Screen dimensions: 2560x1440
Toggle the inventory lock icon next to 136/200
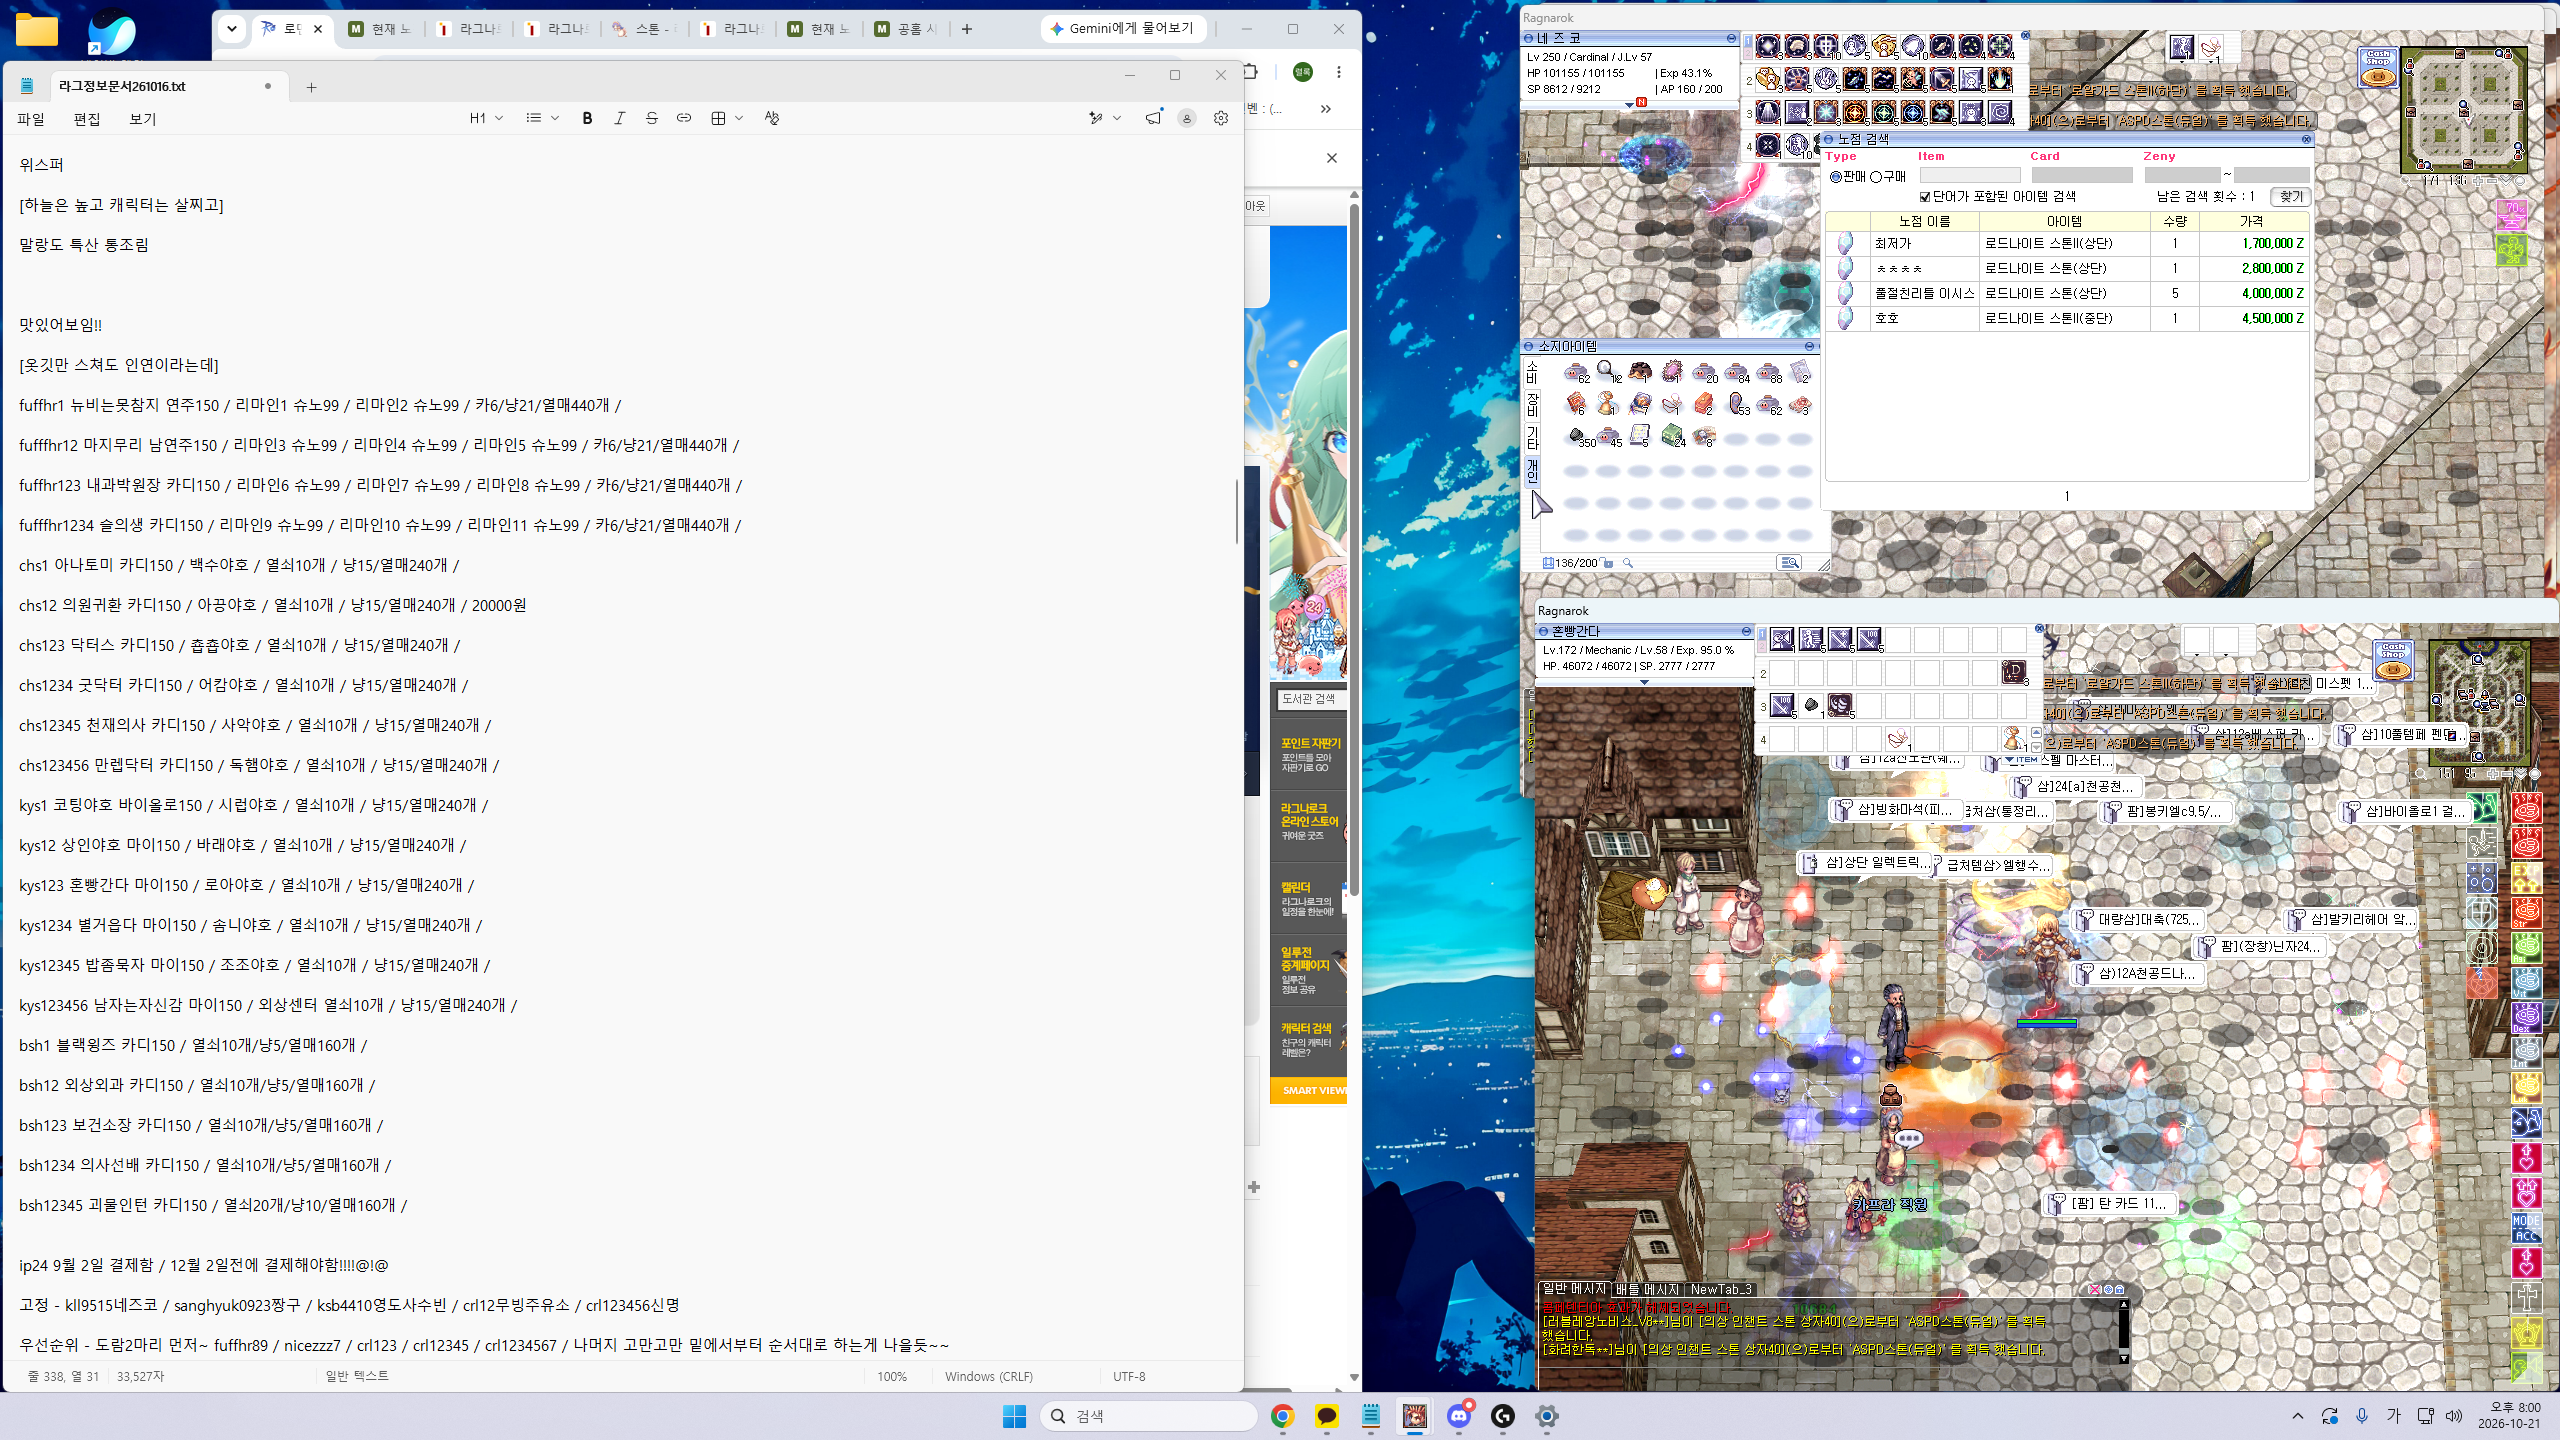click(x=1608, y=563)
